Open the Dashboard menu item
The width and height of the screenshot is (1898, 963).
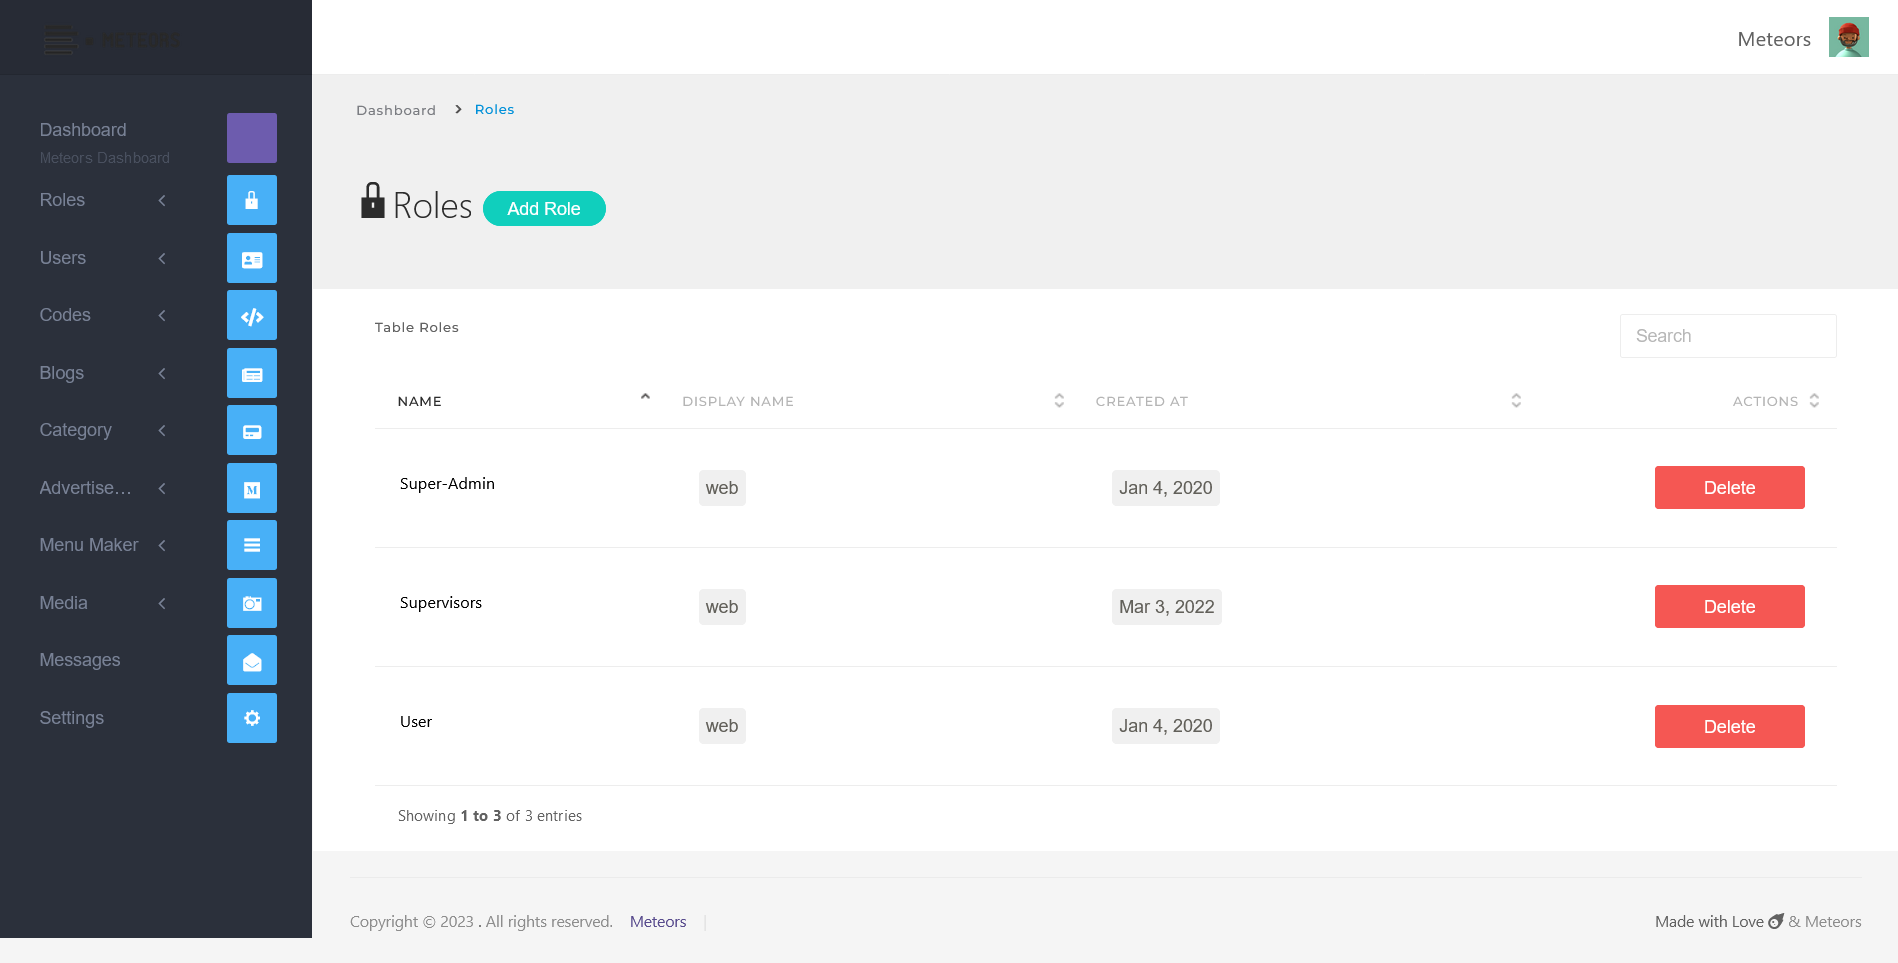coord(83,130)
